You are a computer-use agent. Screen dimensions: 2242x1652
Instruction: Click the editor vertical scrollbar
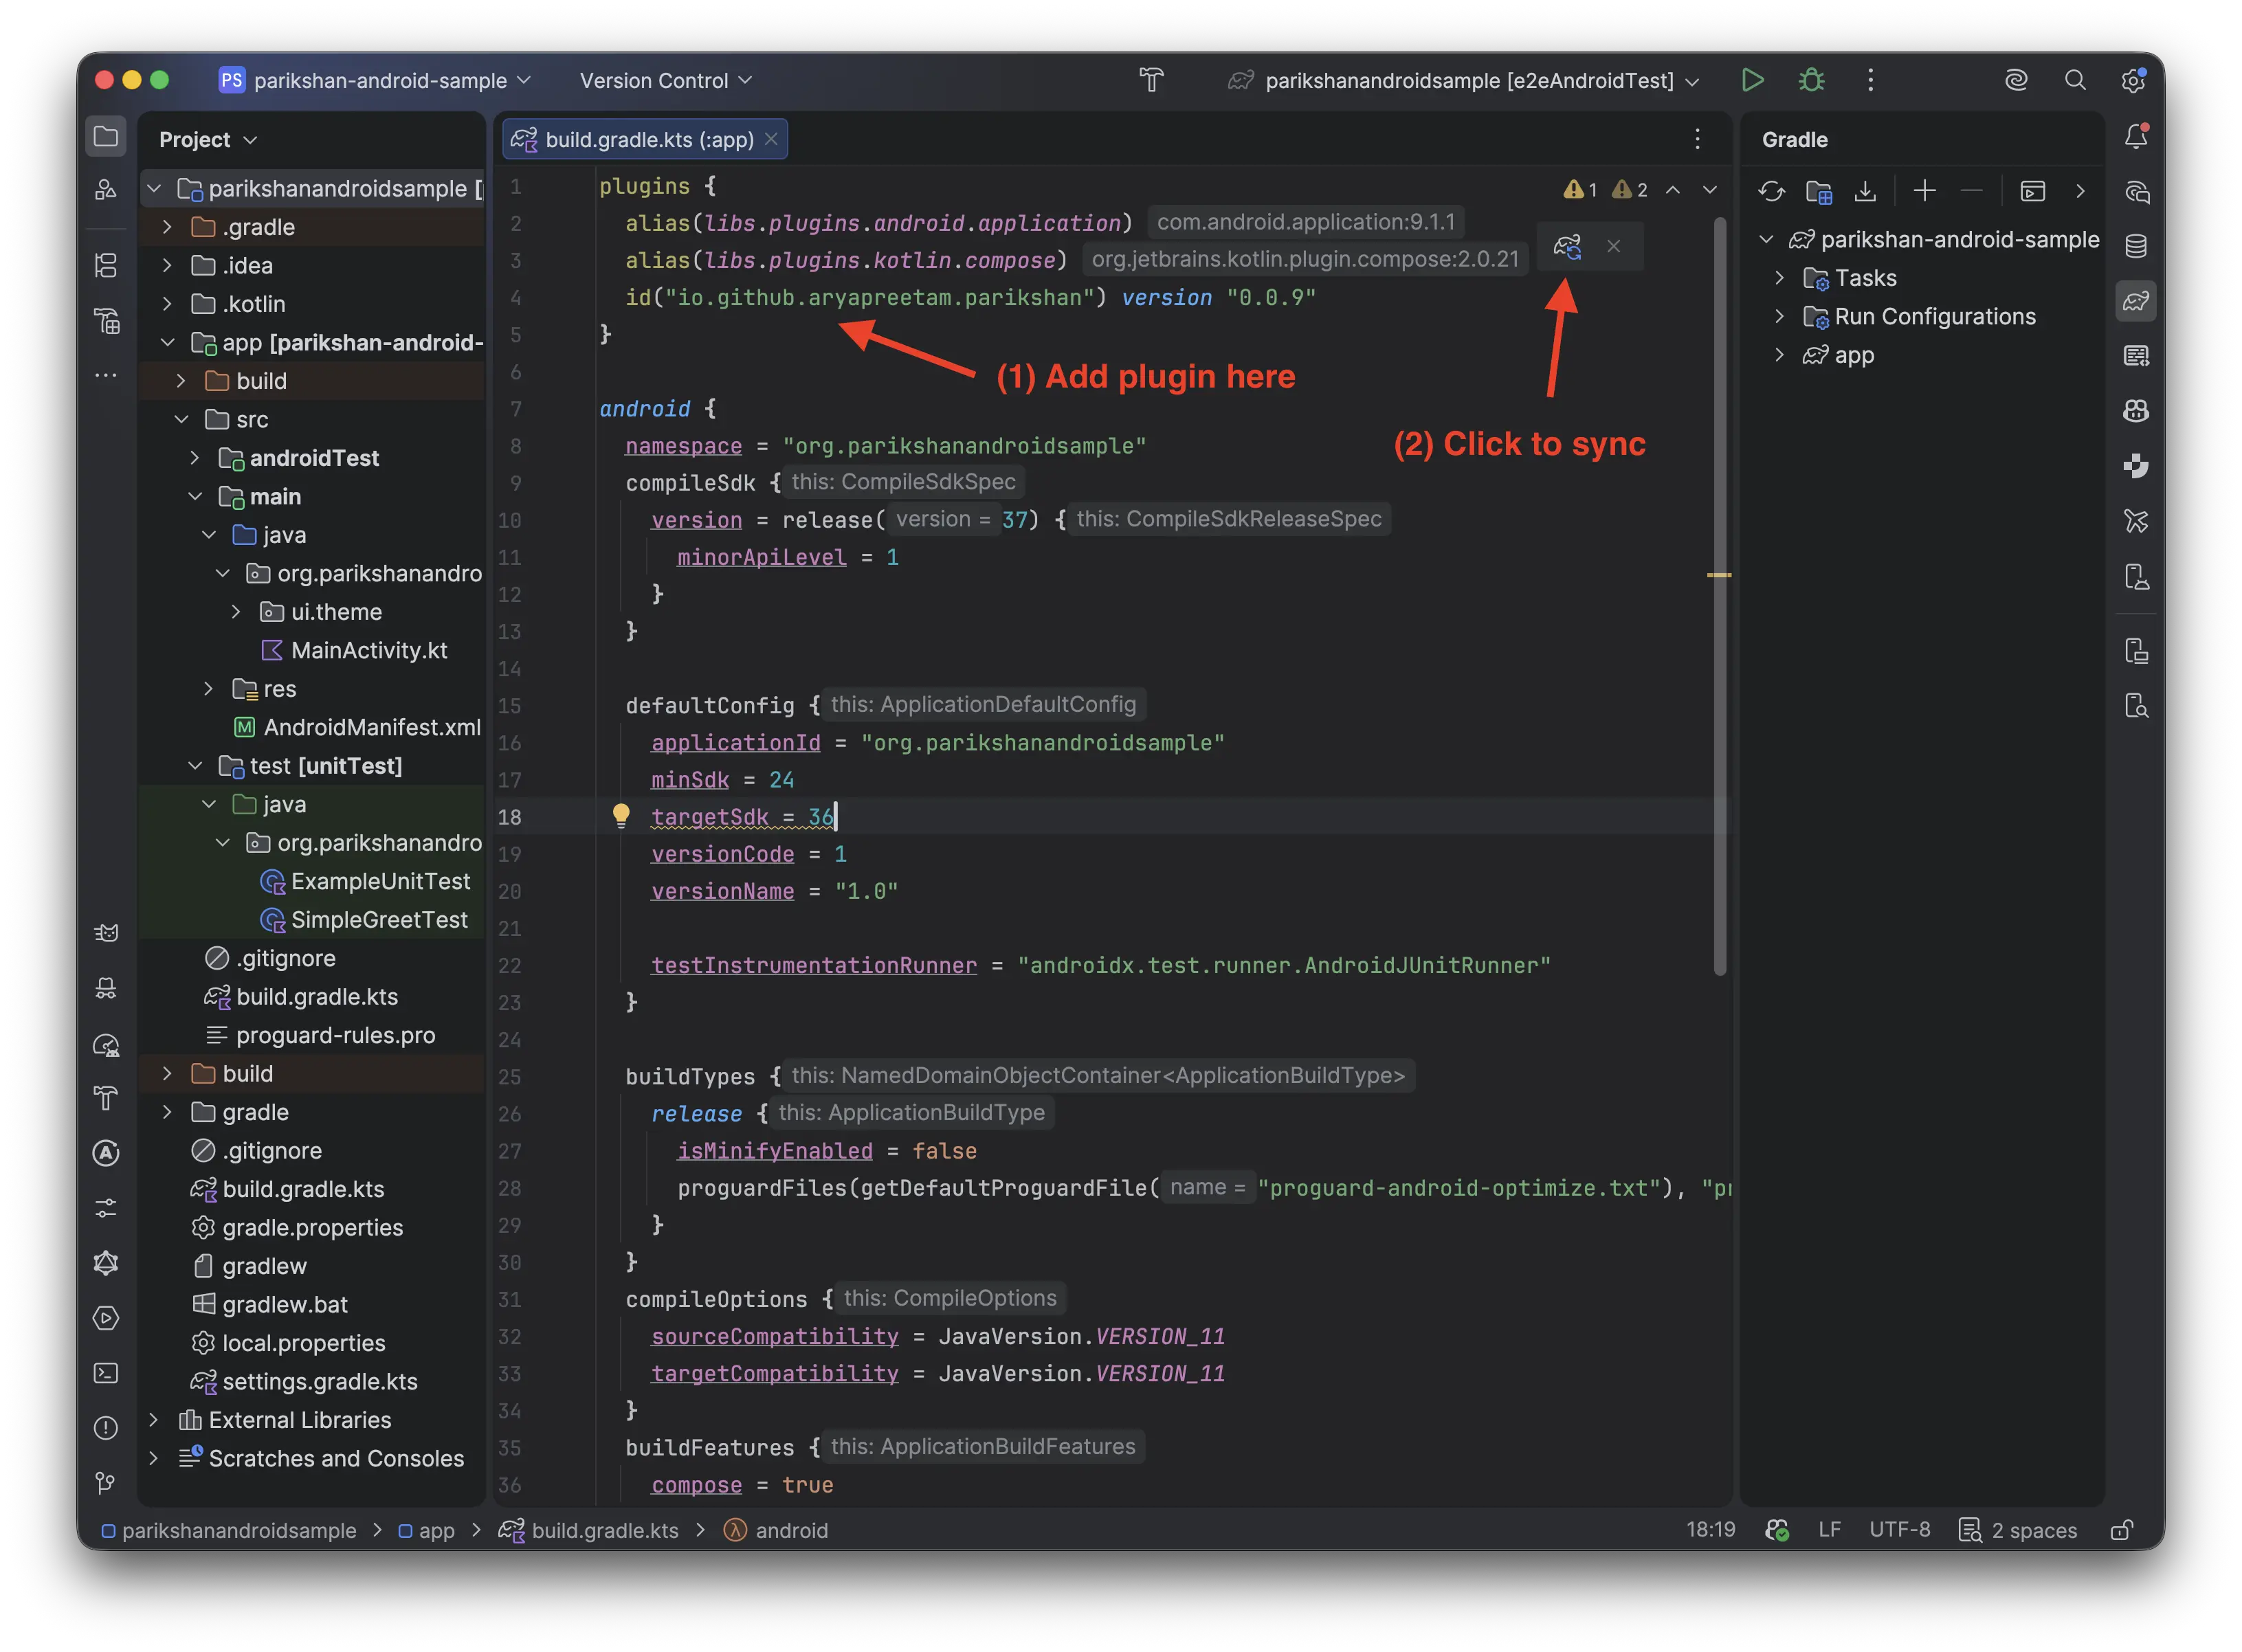point(1720,595)
